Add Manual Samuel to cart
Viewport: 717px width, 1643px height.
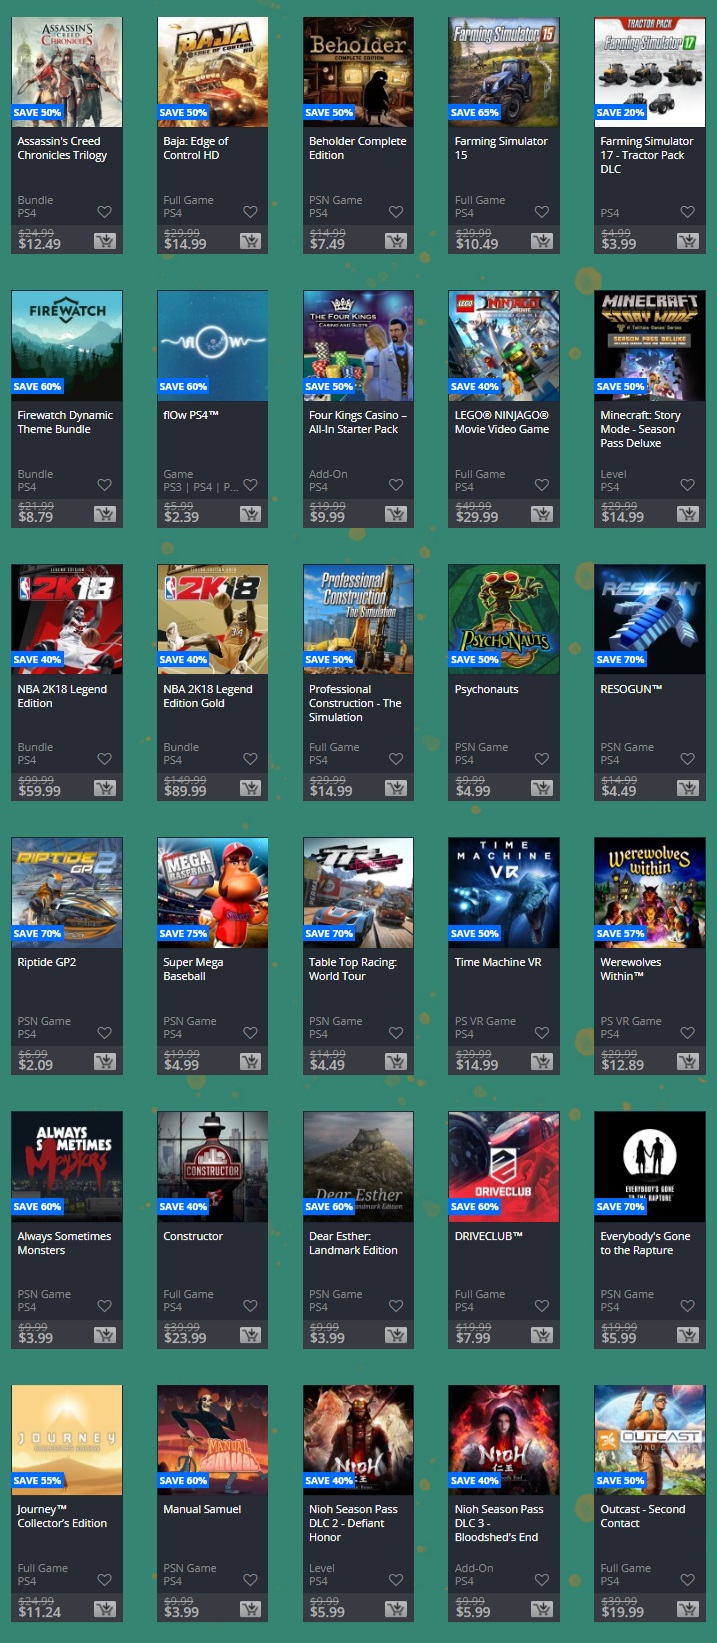point(251,1609)
